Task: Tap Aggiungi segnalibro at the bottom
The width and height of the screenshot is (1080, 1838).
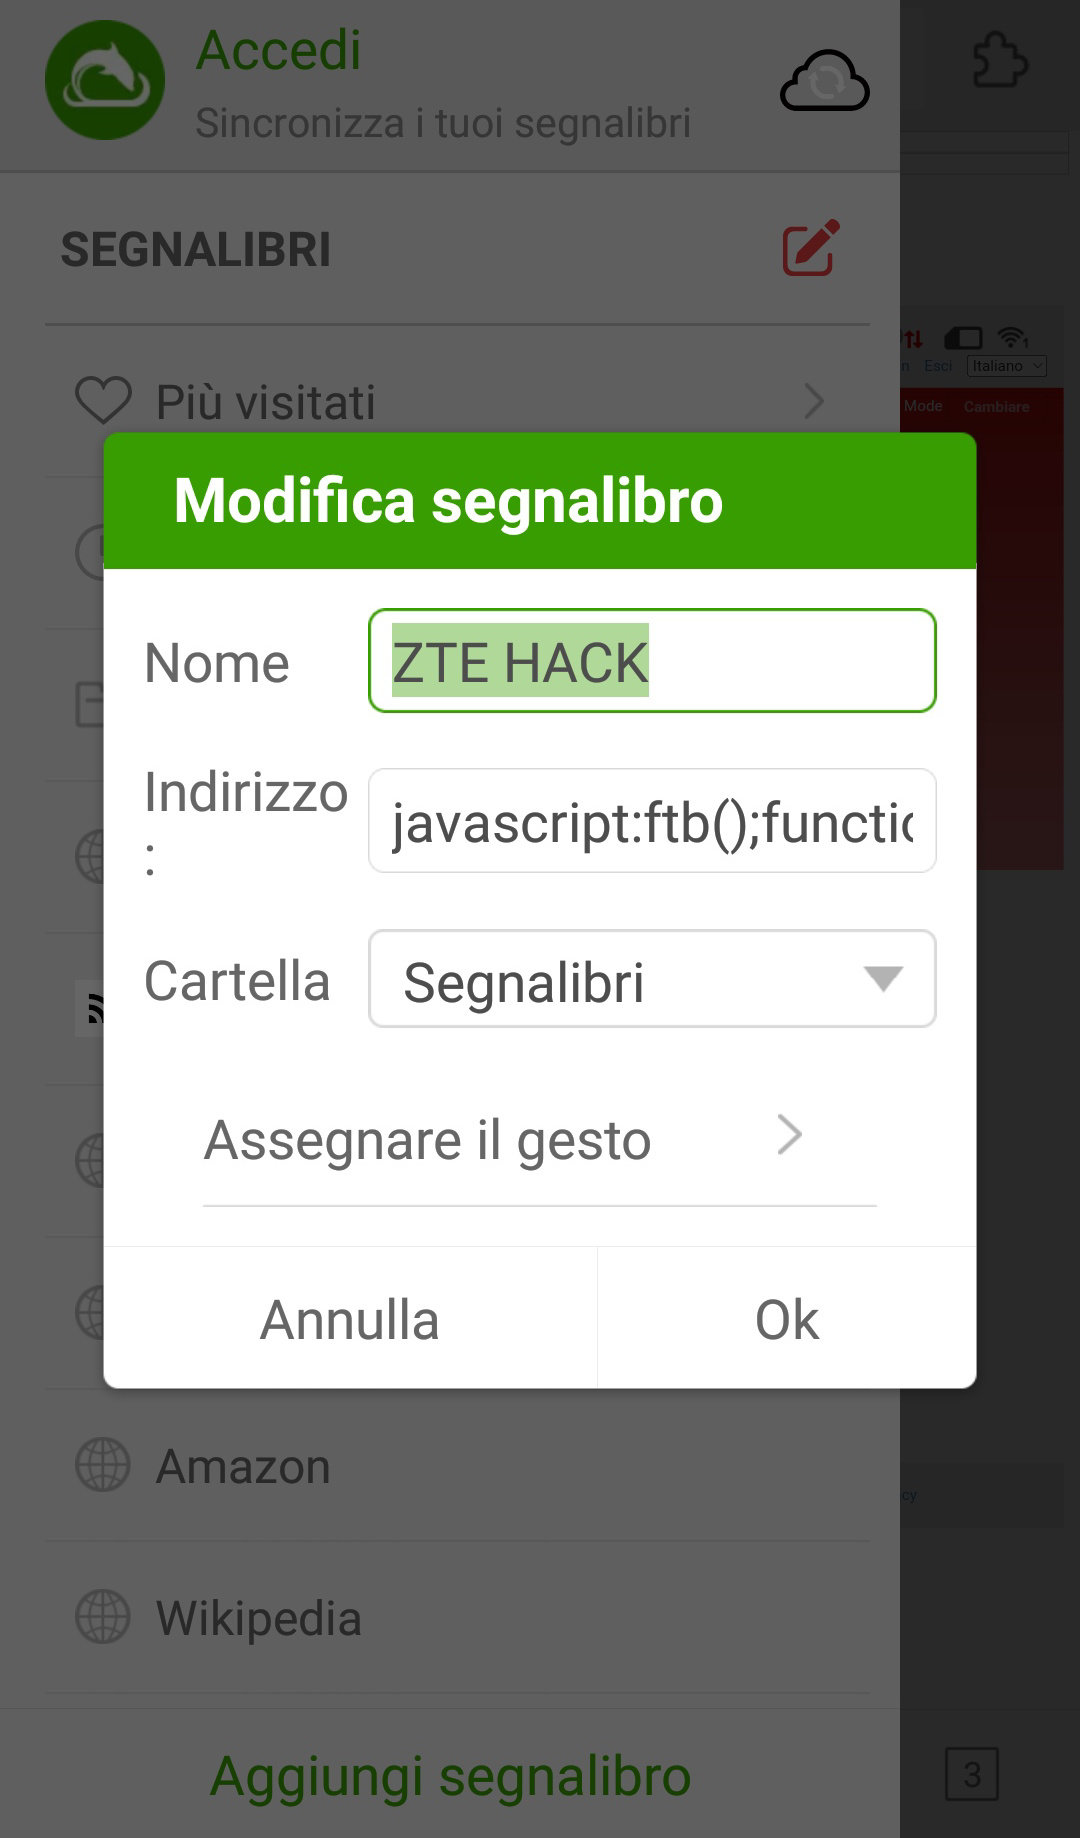Action: click(450, 1776)
